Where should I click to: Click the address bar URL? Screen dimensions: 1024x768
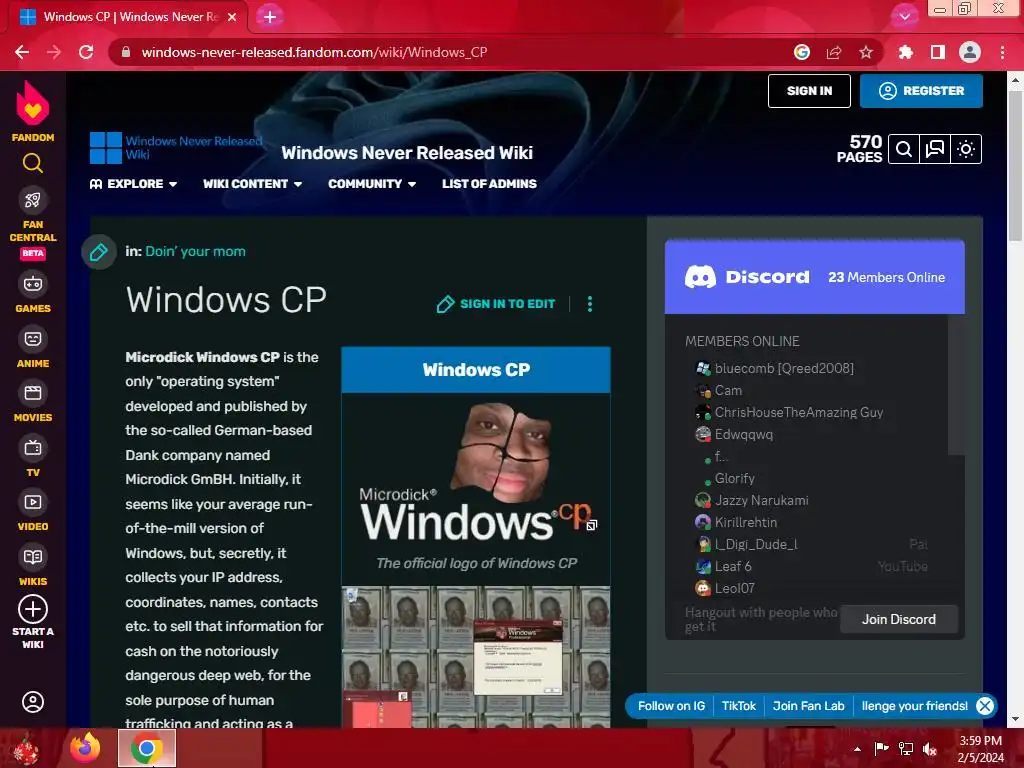314,52
